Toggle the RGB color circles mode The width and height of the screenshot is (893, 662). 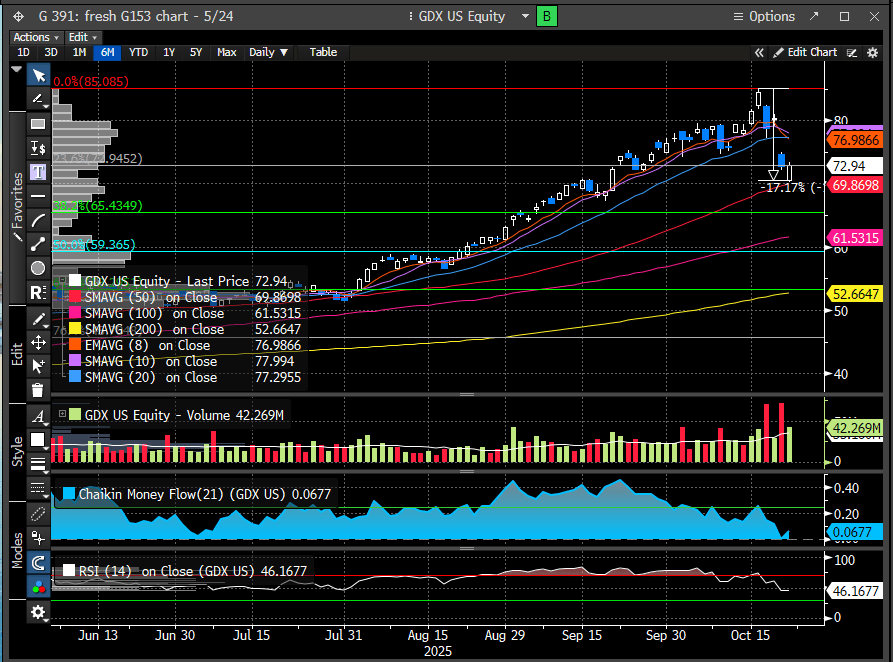tap(38, 587)
